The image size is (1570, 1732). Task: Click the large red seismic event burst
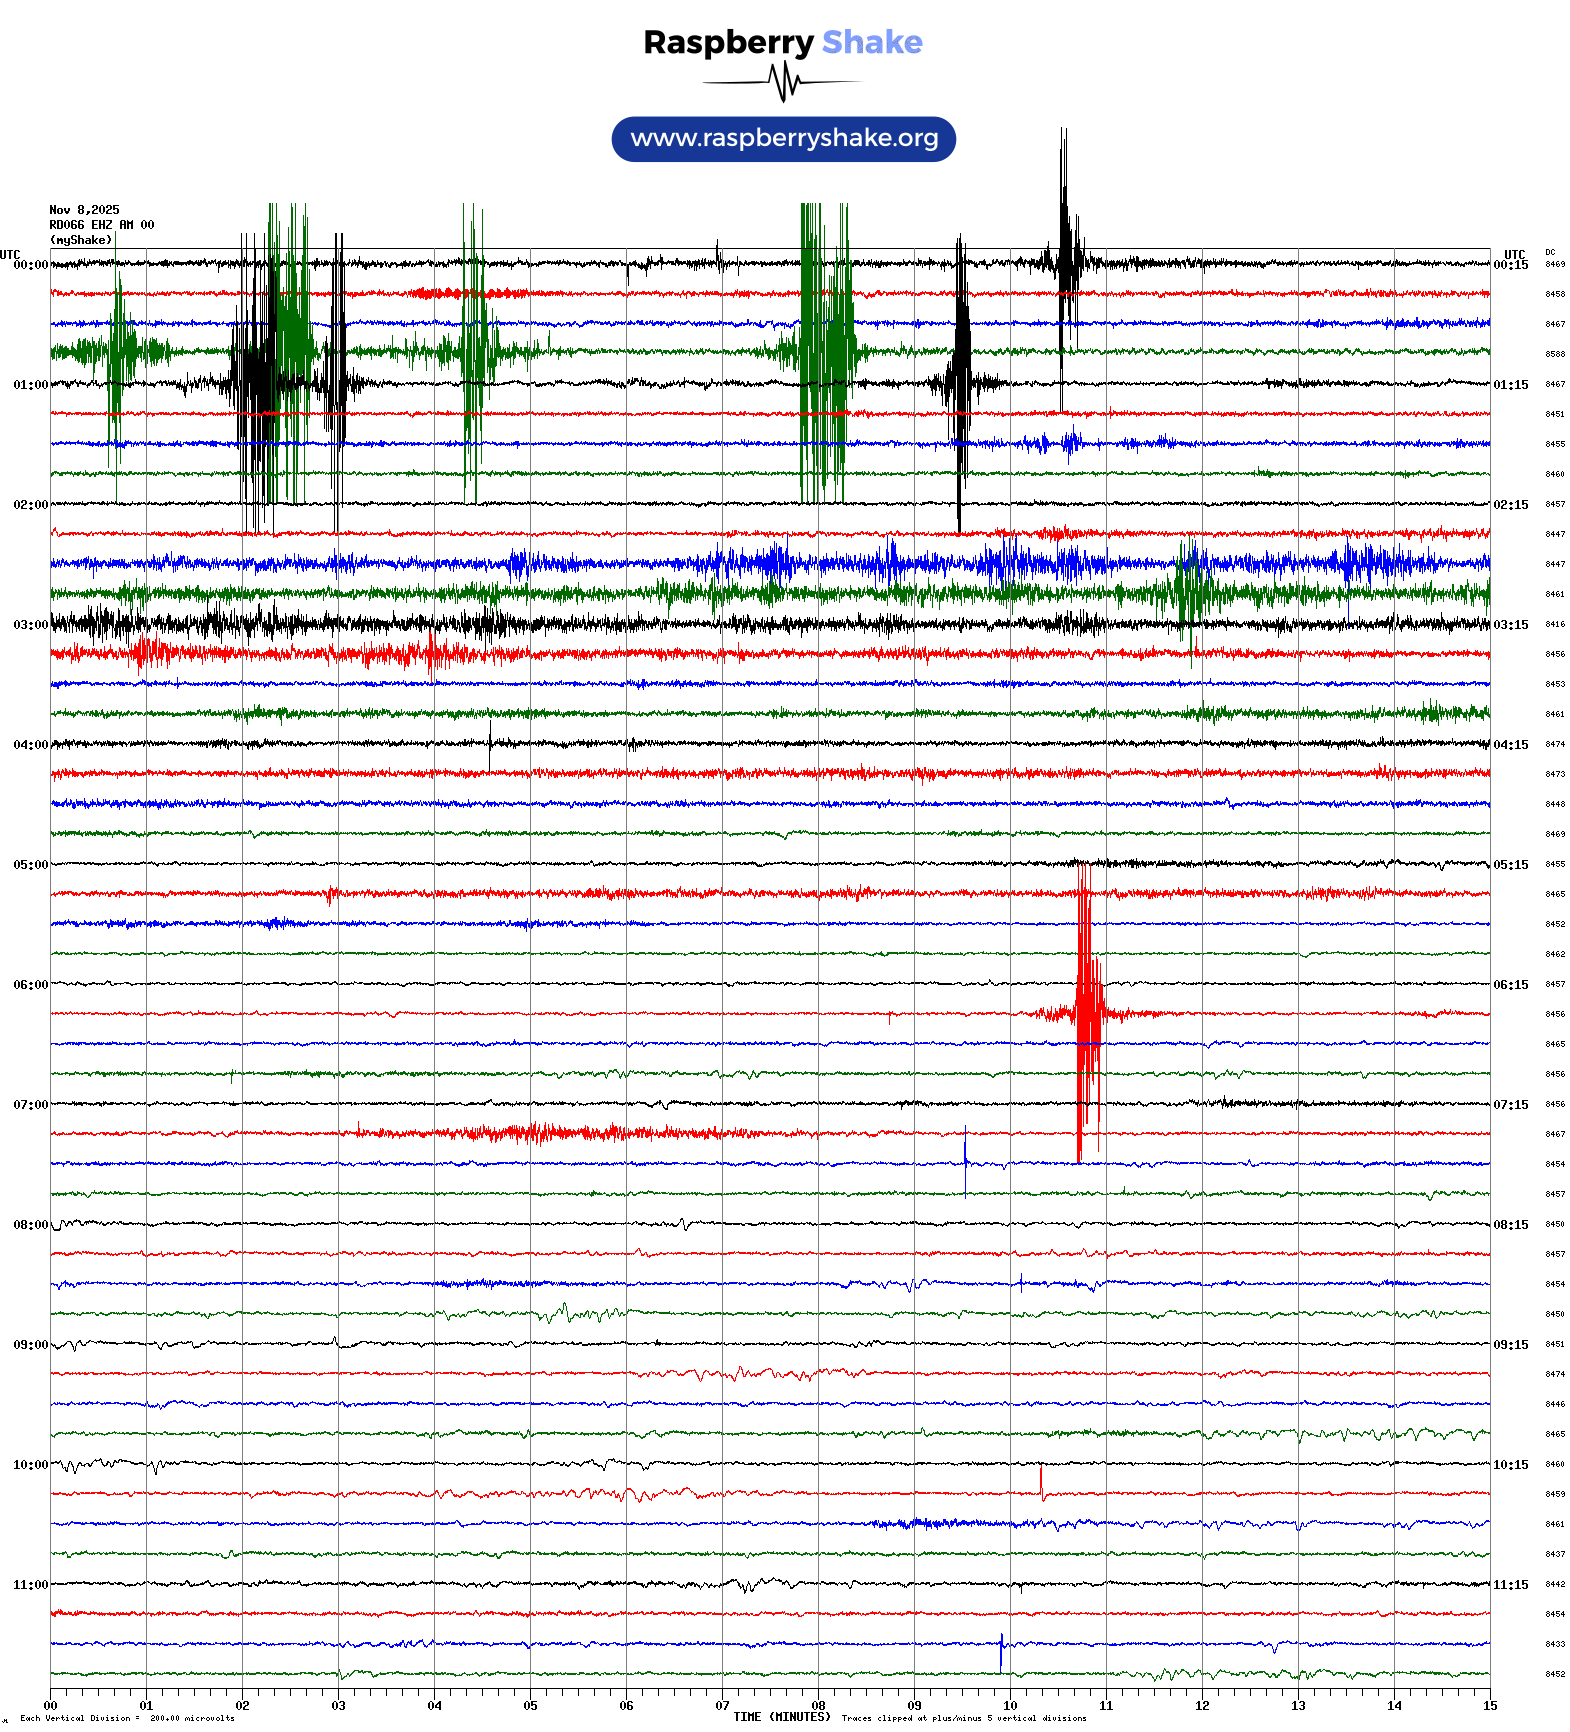click(x=1087, y=1012)
